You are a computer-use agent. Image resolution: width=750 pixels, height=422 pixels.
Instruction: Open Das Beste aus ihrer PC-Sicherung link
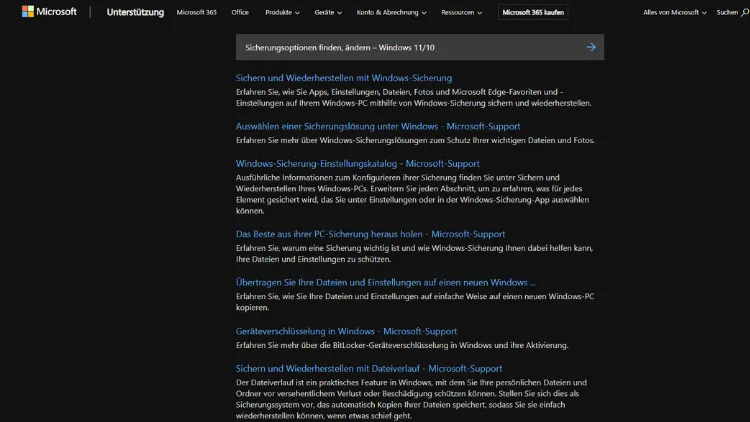pyautogui.click(x=370, y=233)
